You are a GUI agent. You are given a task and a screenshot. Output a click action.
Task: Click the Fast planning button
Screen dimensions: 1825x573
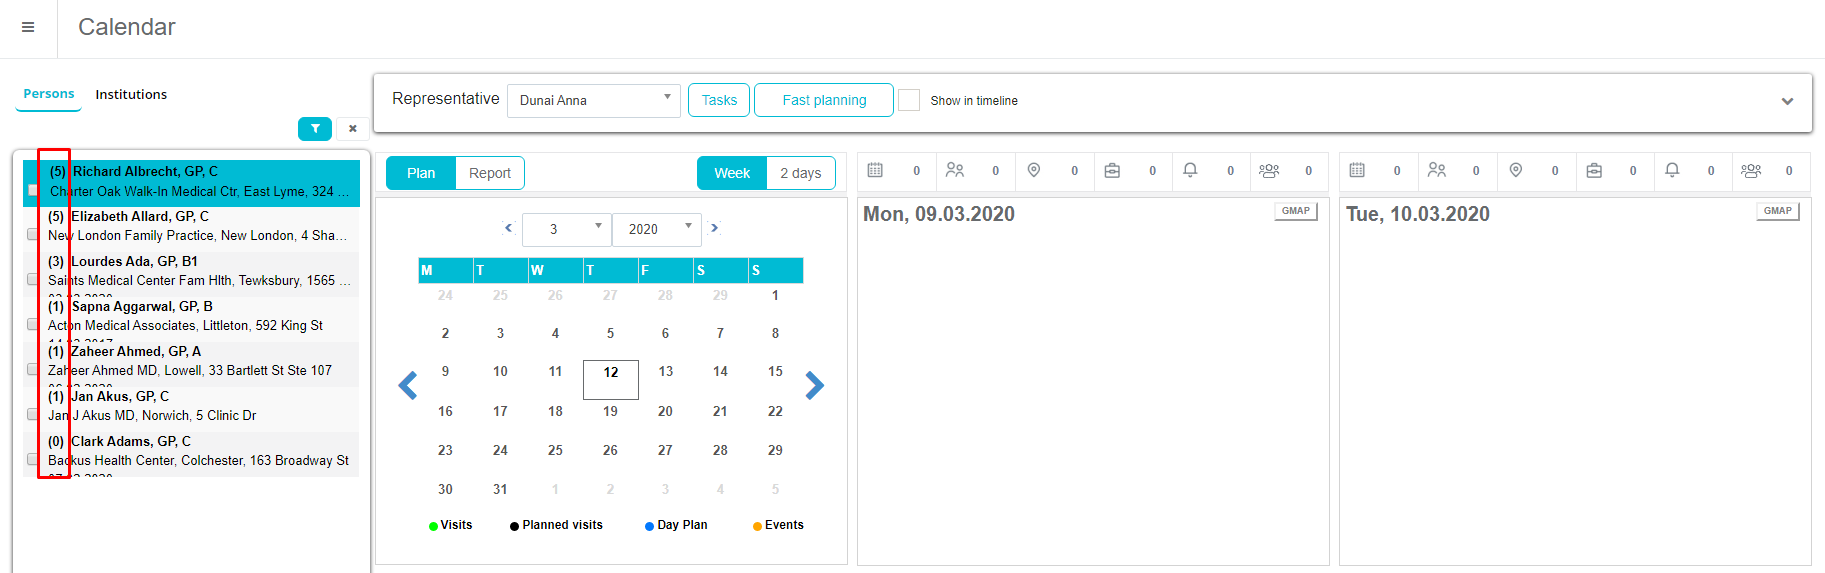[x=824, y=100]
